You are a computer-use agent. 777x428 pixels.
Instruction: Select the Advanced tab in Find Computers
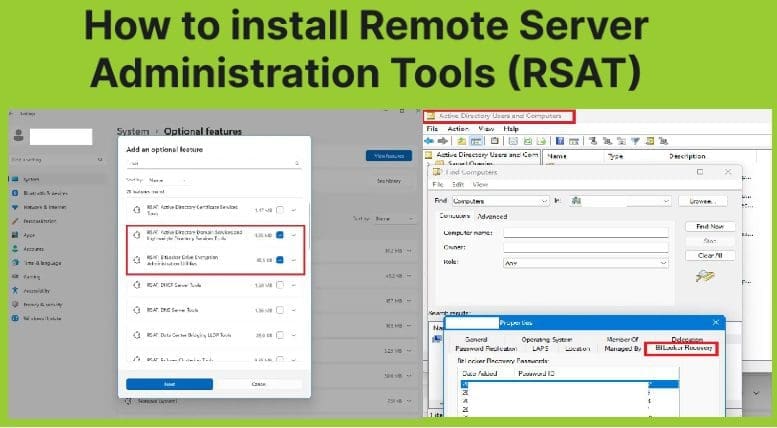pyautogui.click(x=491, y=216)
